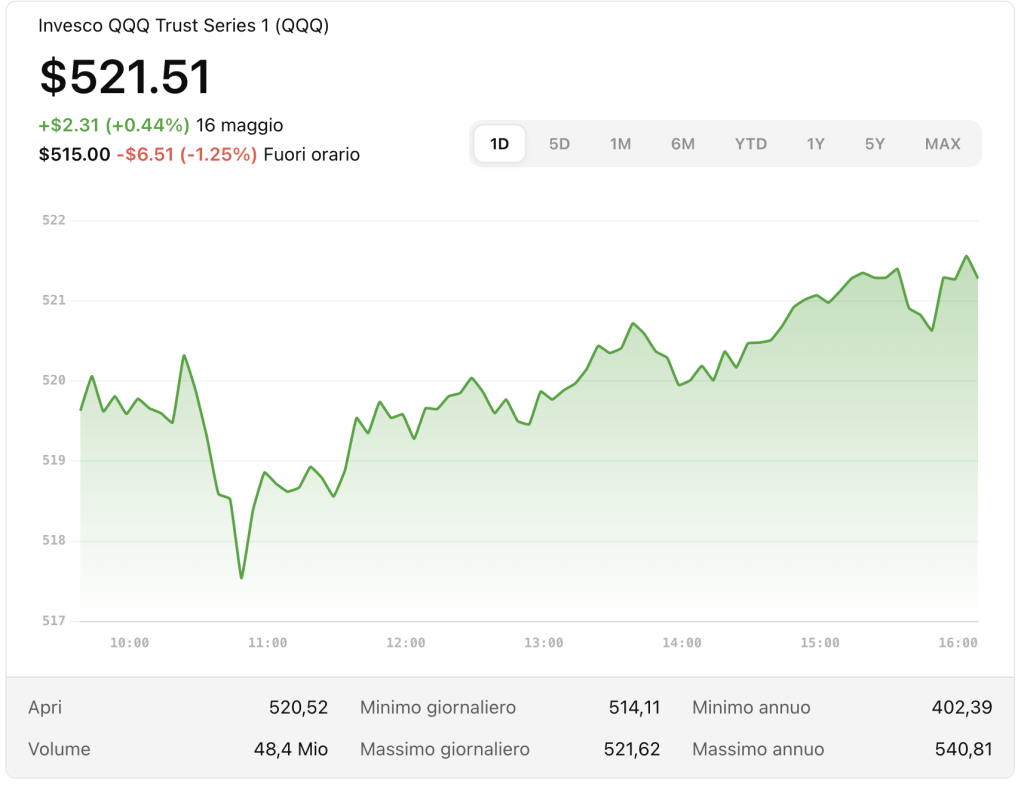The width and height of the screenshot is (1024, 787).
Task: Click the 12:00 time axis label
Action: tap(406, 643)
